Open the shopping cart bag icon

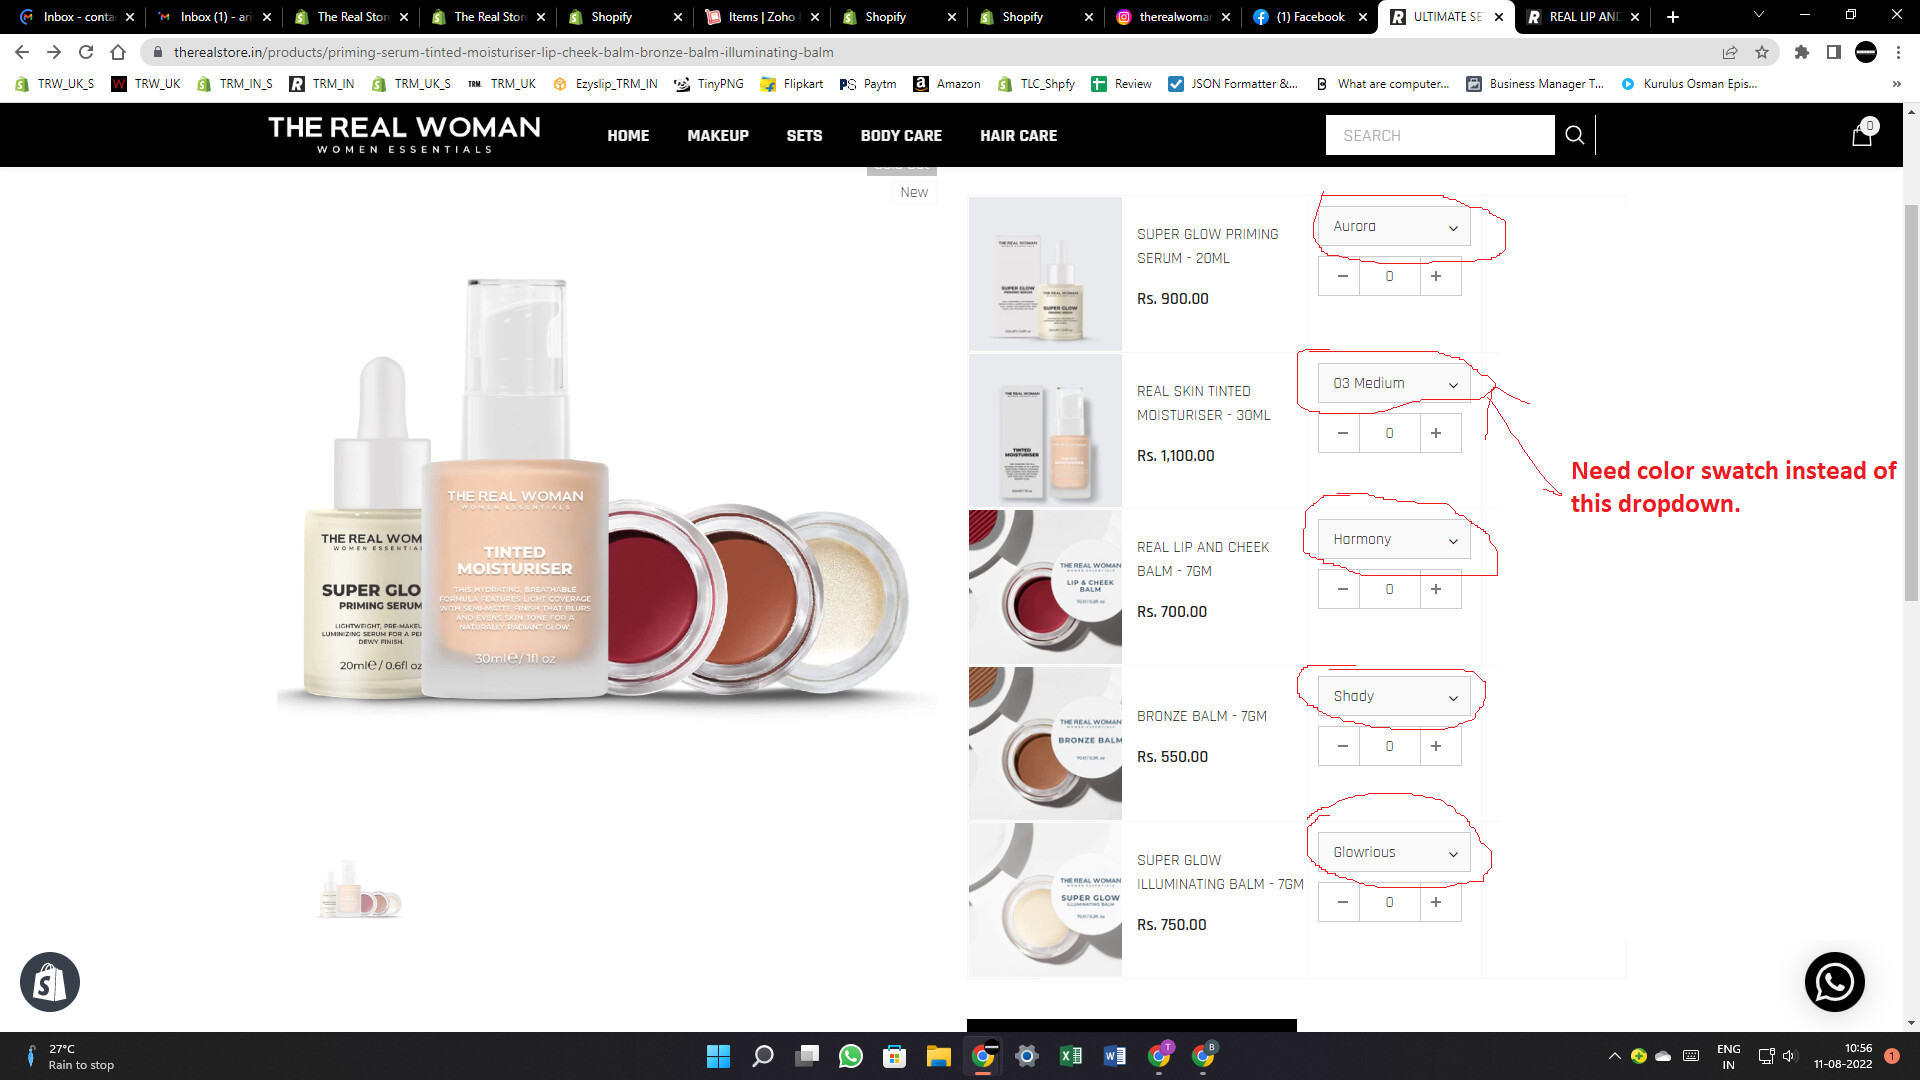coord(1862,135)
